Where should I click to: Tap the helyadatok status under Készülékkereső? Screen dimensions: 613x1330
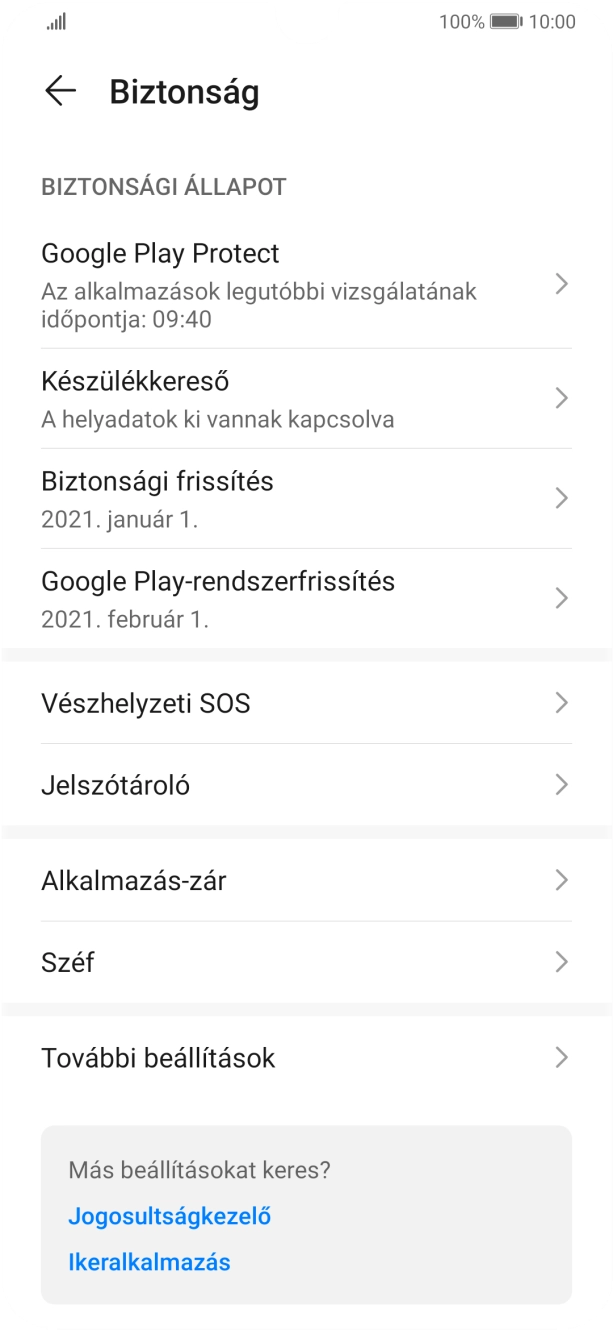(200, 419)
